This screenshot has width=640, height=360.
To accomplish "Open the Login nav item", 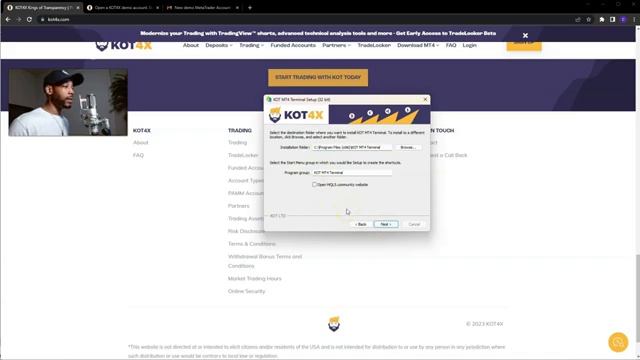I will point(469,45).
